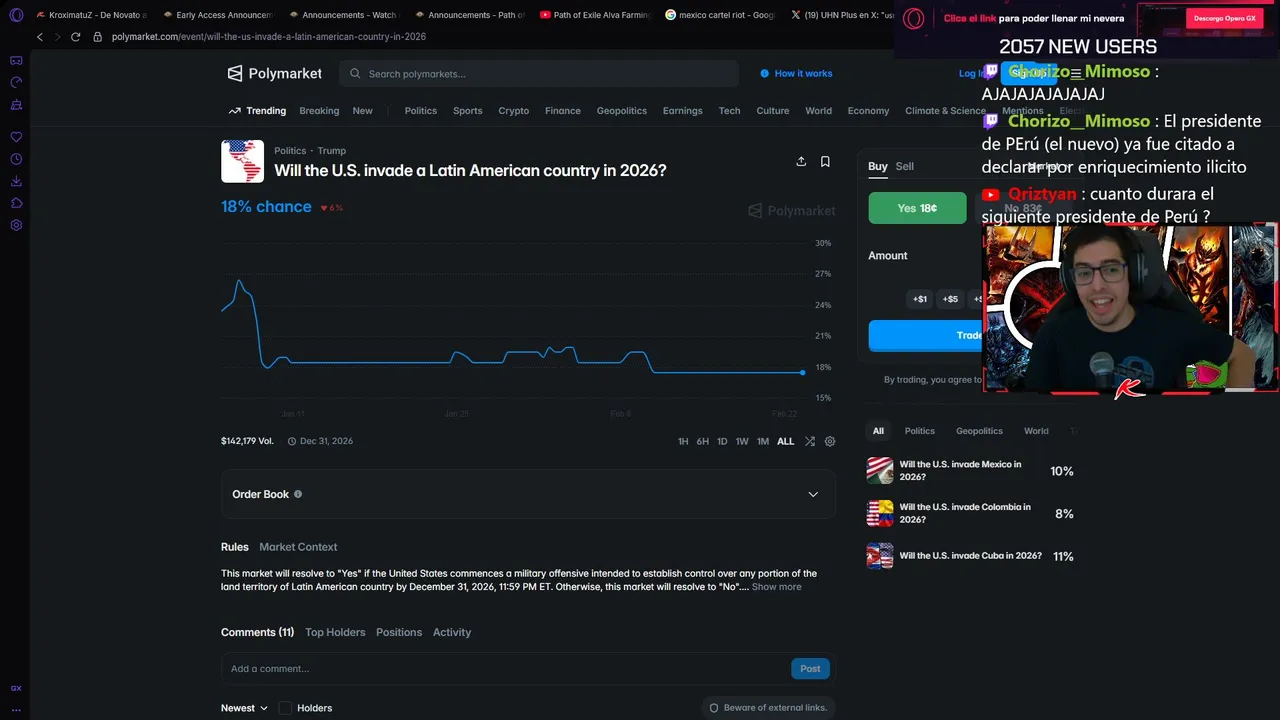Share this market via the share icon
This screenshot has height=720, width=1280.
click(801, 161)
